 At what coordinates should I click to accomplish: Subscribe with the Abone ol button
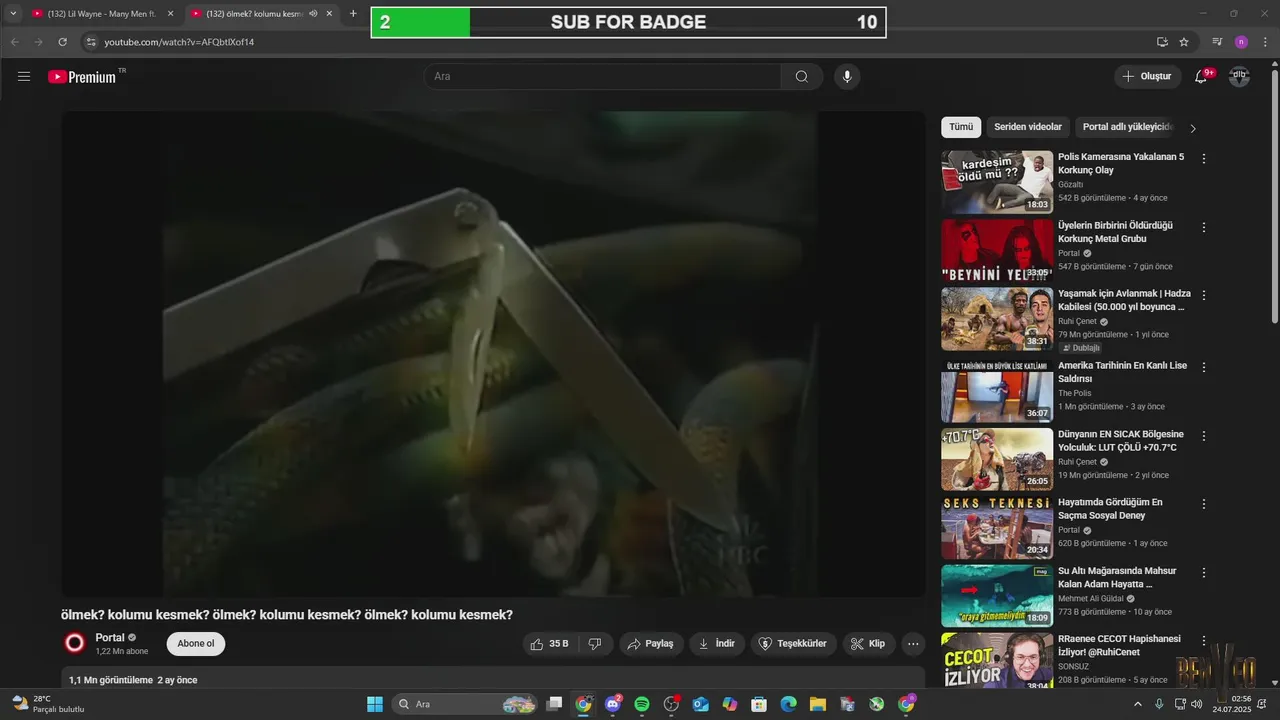click(196, 644)
